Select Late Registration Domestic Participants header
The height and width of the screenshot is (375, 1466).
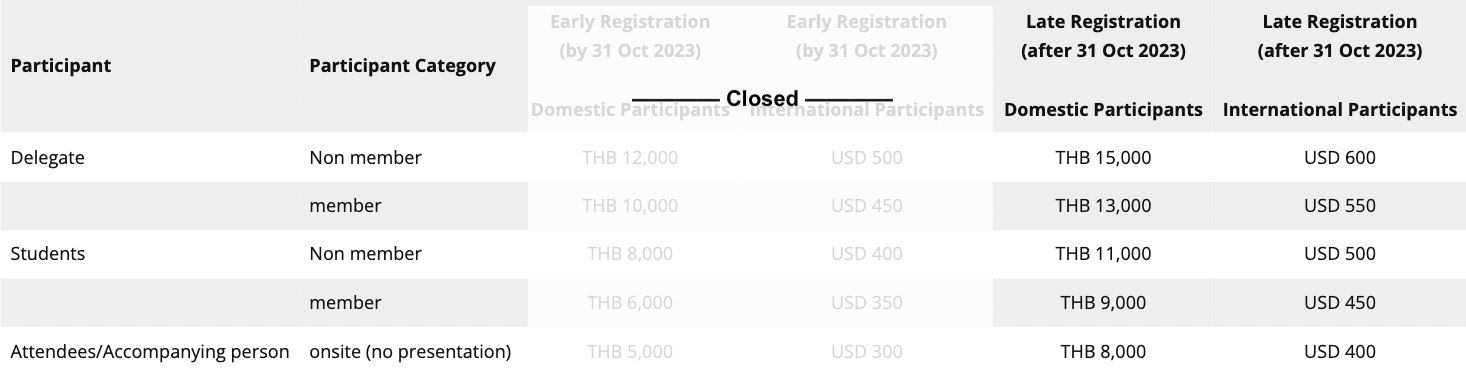[x=1103, y=66]
